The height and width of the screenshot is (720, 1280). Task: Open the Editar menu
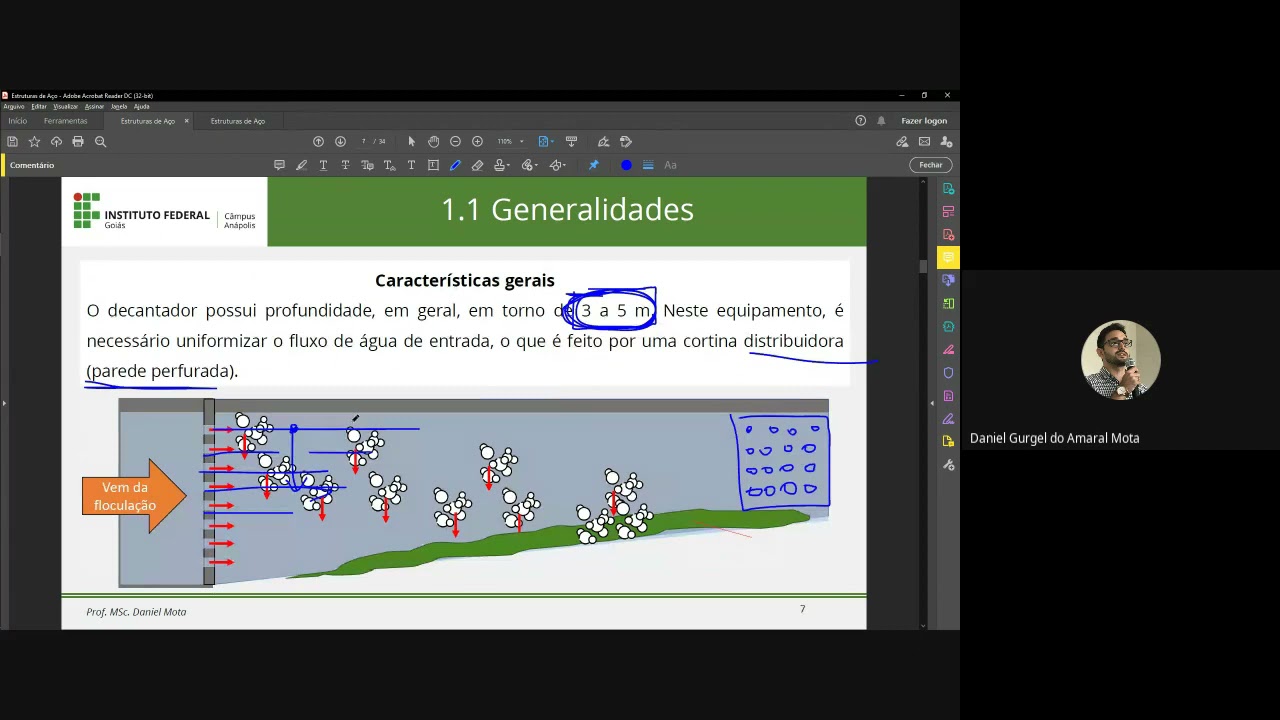39,106
